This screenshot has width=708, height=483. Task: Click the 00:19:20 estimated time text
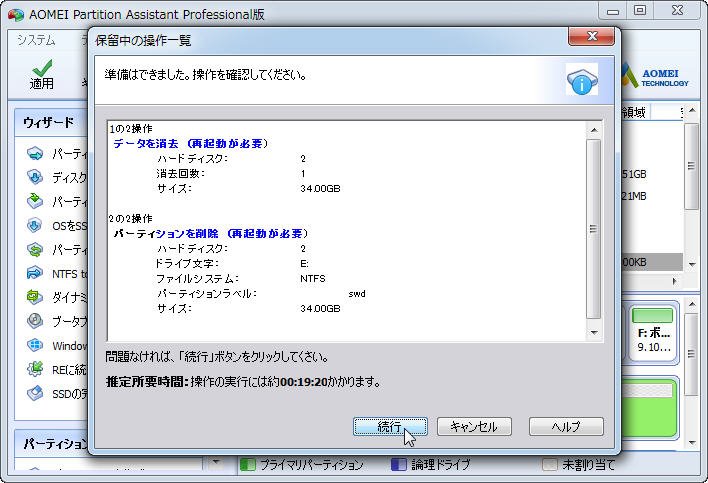(304, 382)
